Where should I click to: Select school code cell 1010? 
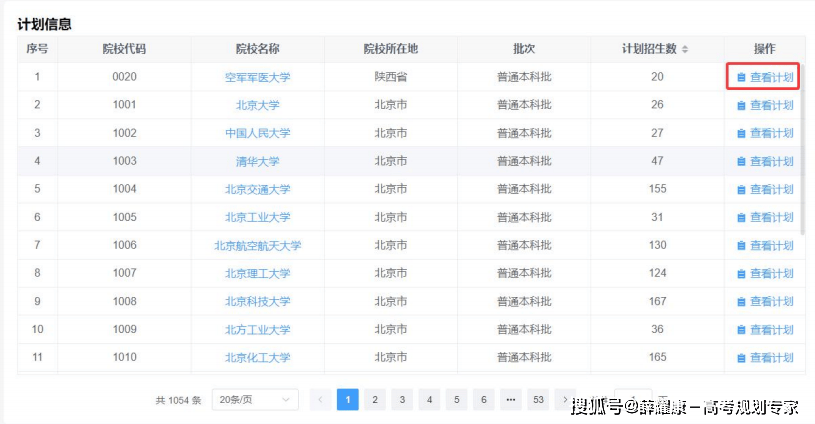125,357
